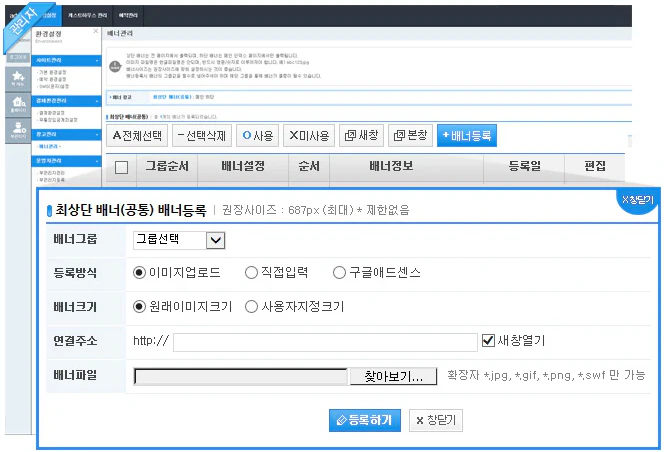Uncheck the 새창열기 checkbox
This screenshot has height=452, width=664.
click(x=488, y=340)
